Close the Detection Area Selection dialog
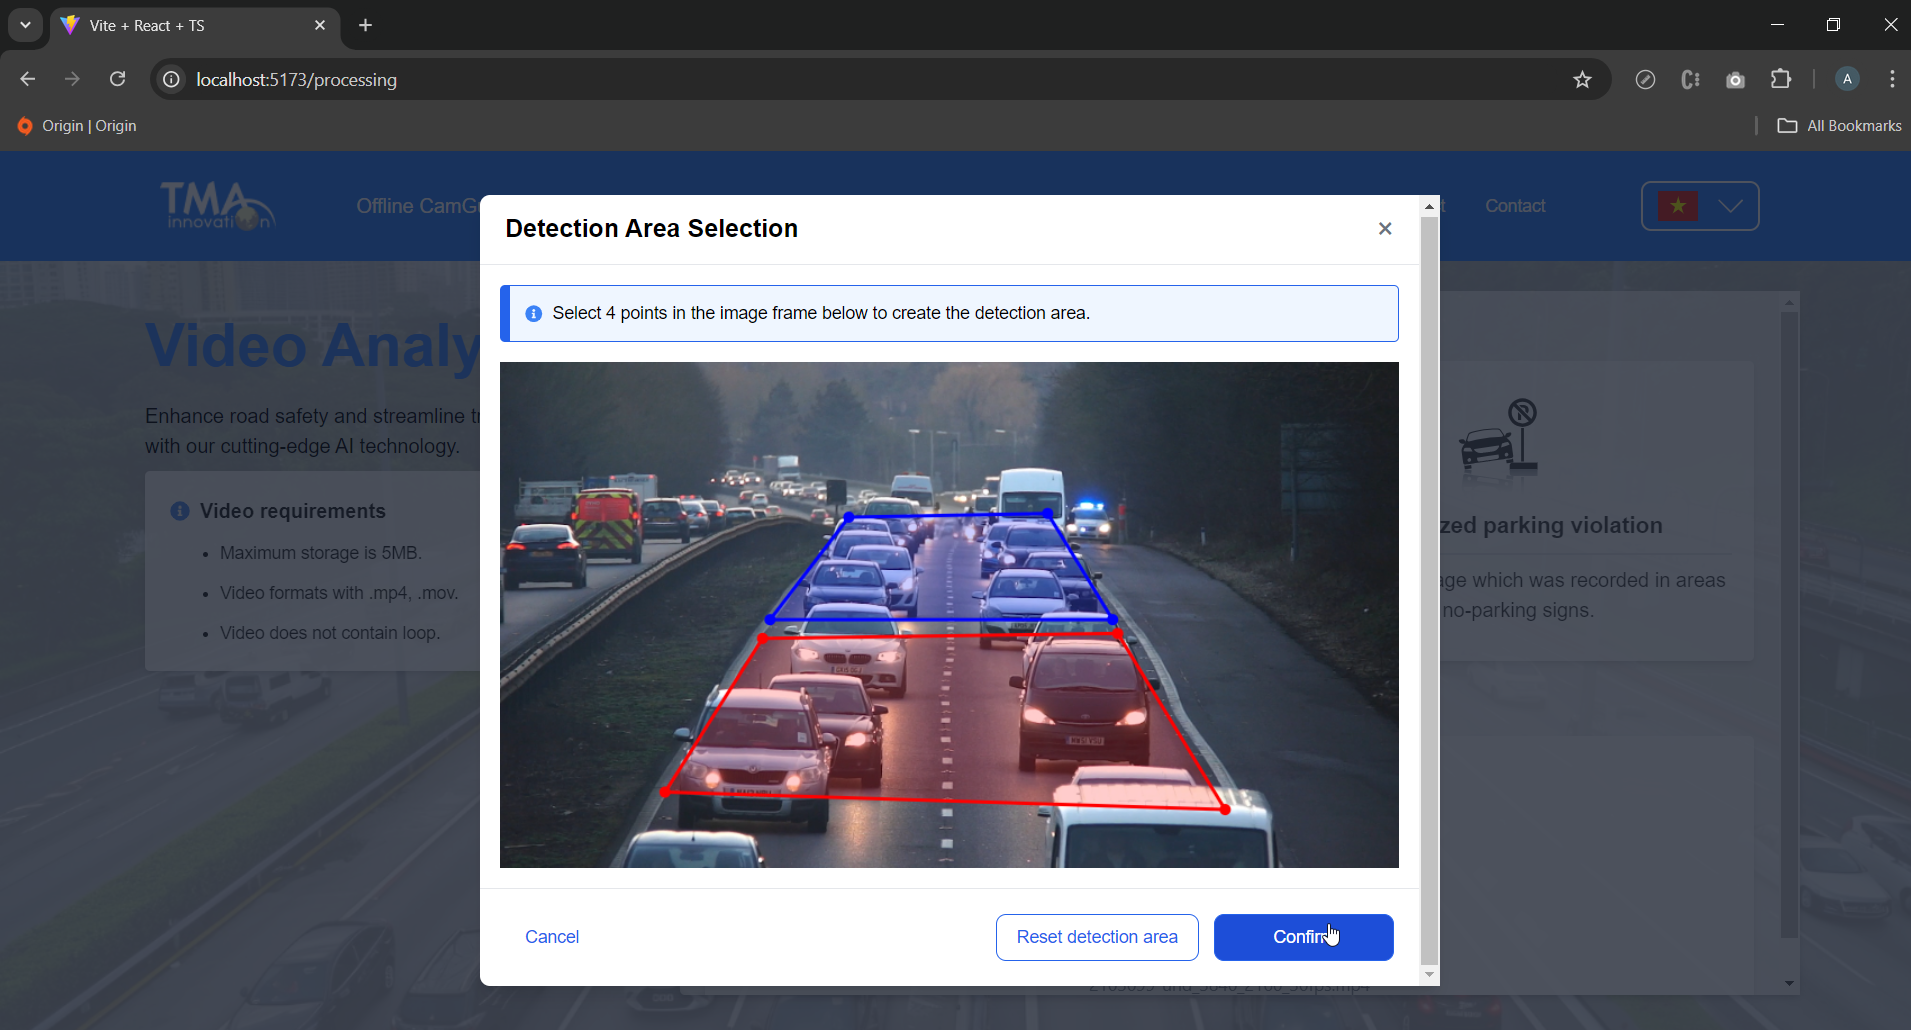This screenshot has width=1911, height=1030. click(1385, 229)
